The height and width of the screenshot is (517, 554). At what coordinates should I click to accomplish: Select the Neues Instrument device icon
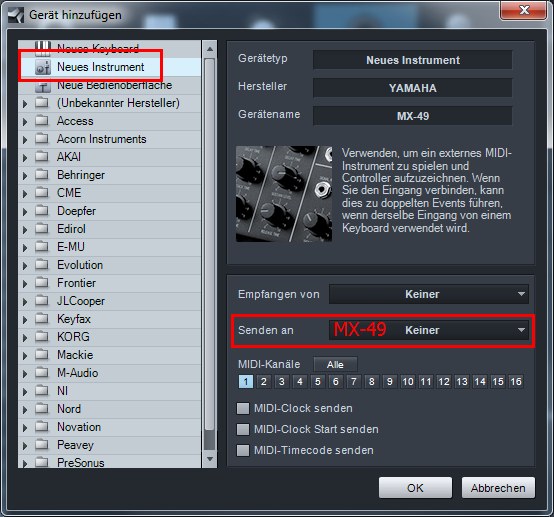click(x=43, y=67)
